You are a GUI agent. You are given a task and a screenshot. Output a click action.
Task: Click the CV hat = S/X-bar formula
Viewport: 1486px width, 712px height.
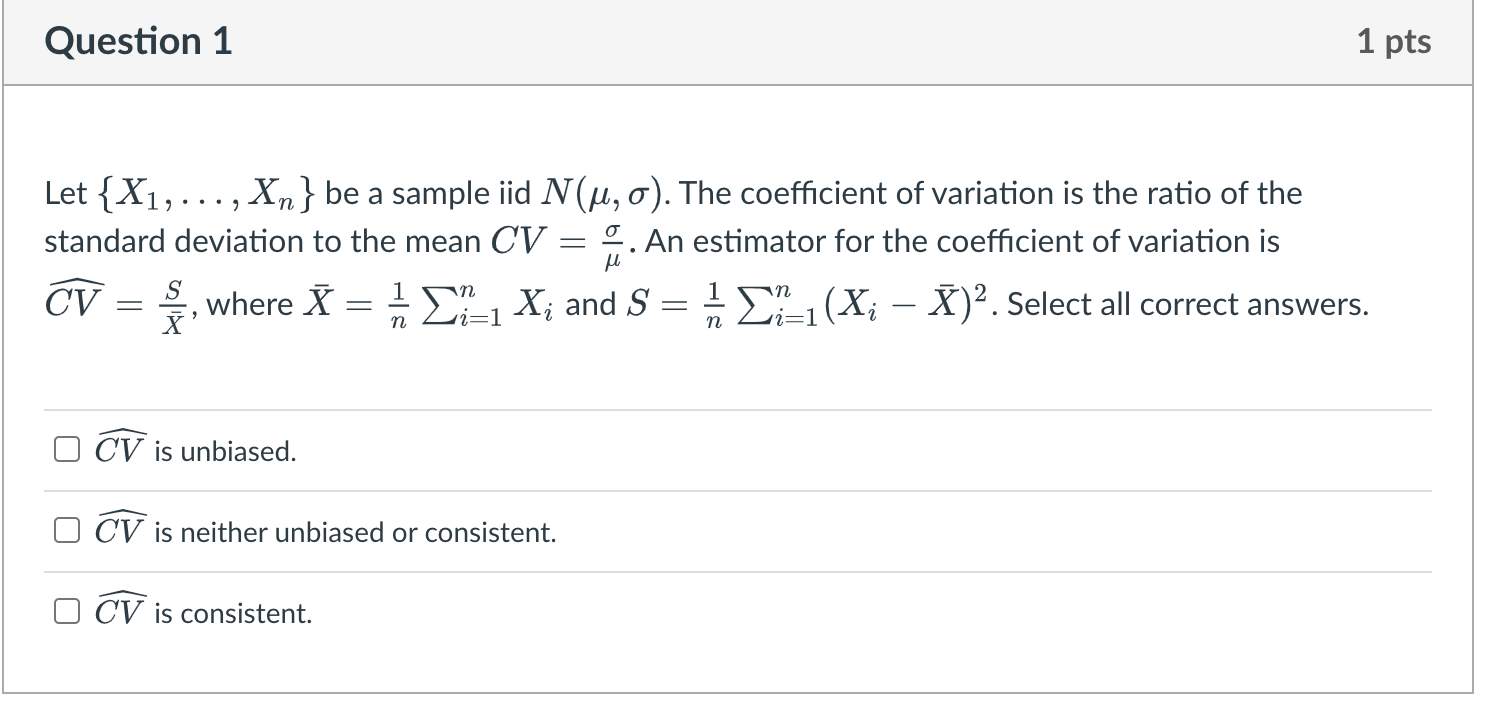click(x=115, y=301)
